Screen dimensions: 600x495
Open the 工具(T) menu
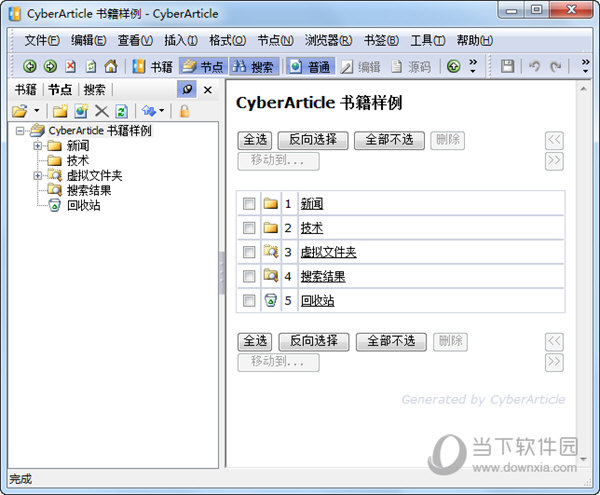click(428, 40)
